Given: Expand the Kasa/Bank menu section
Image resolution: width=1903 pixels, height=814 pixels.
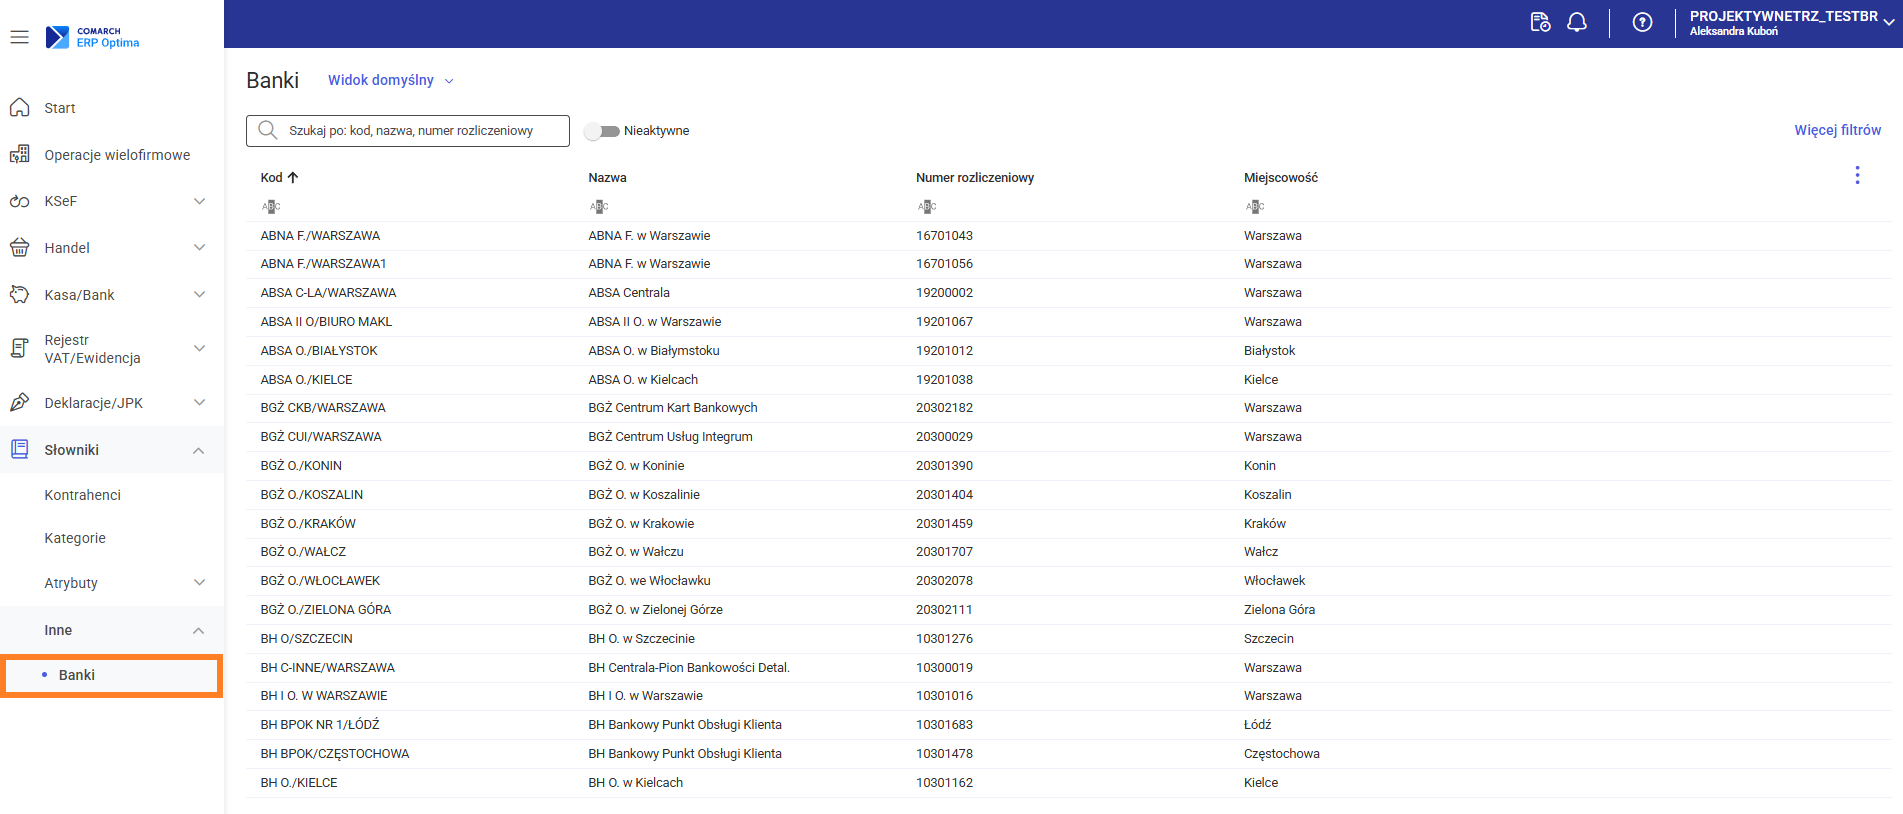Looking at the screenshot, I should pyautogui.click(x=199, y=294).
